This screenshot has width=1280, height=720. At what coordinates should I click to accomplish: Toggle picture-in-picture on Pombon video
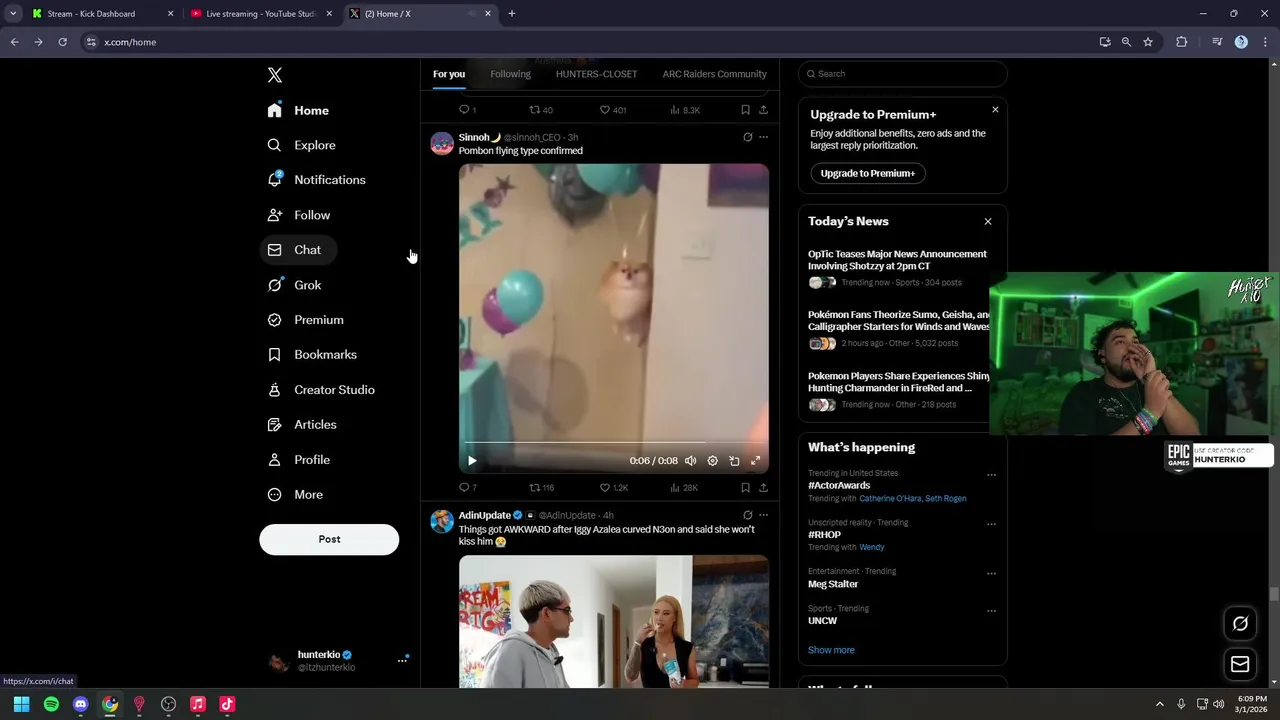coord(734,461)
